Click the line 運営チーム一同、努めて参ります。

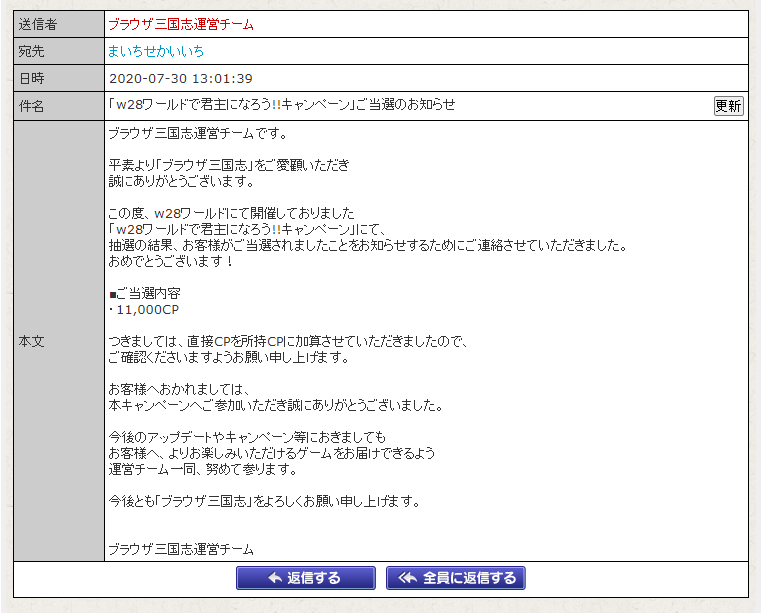203,470
